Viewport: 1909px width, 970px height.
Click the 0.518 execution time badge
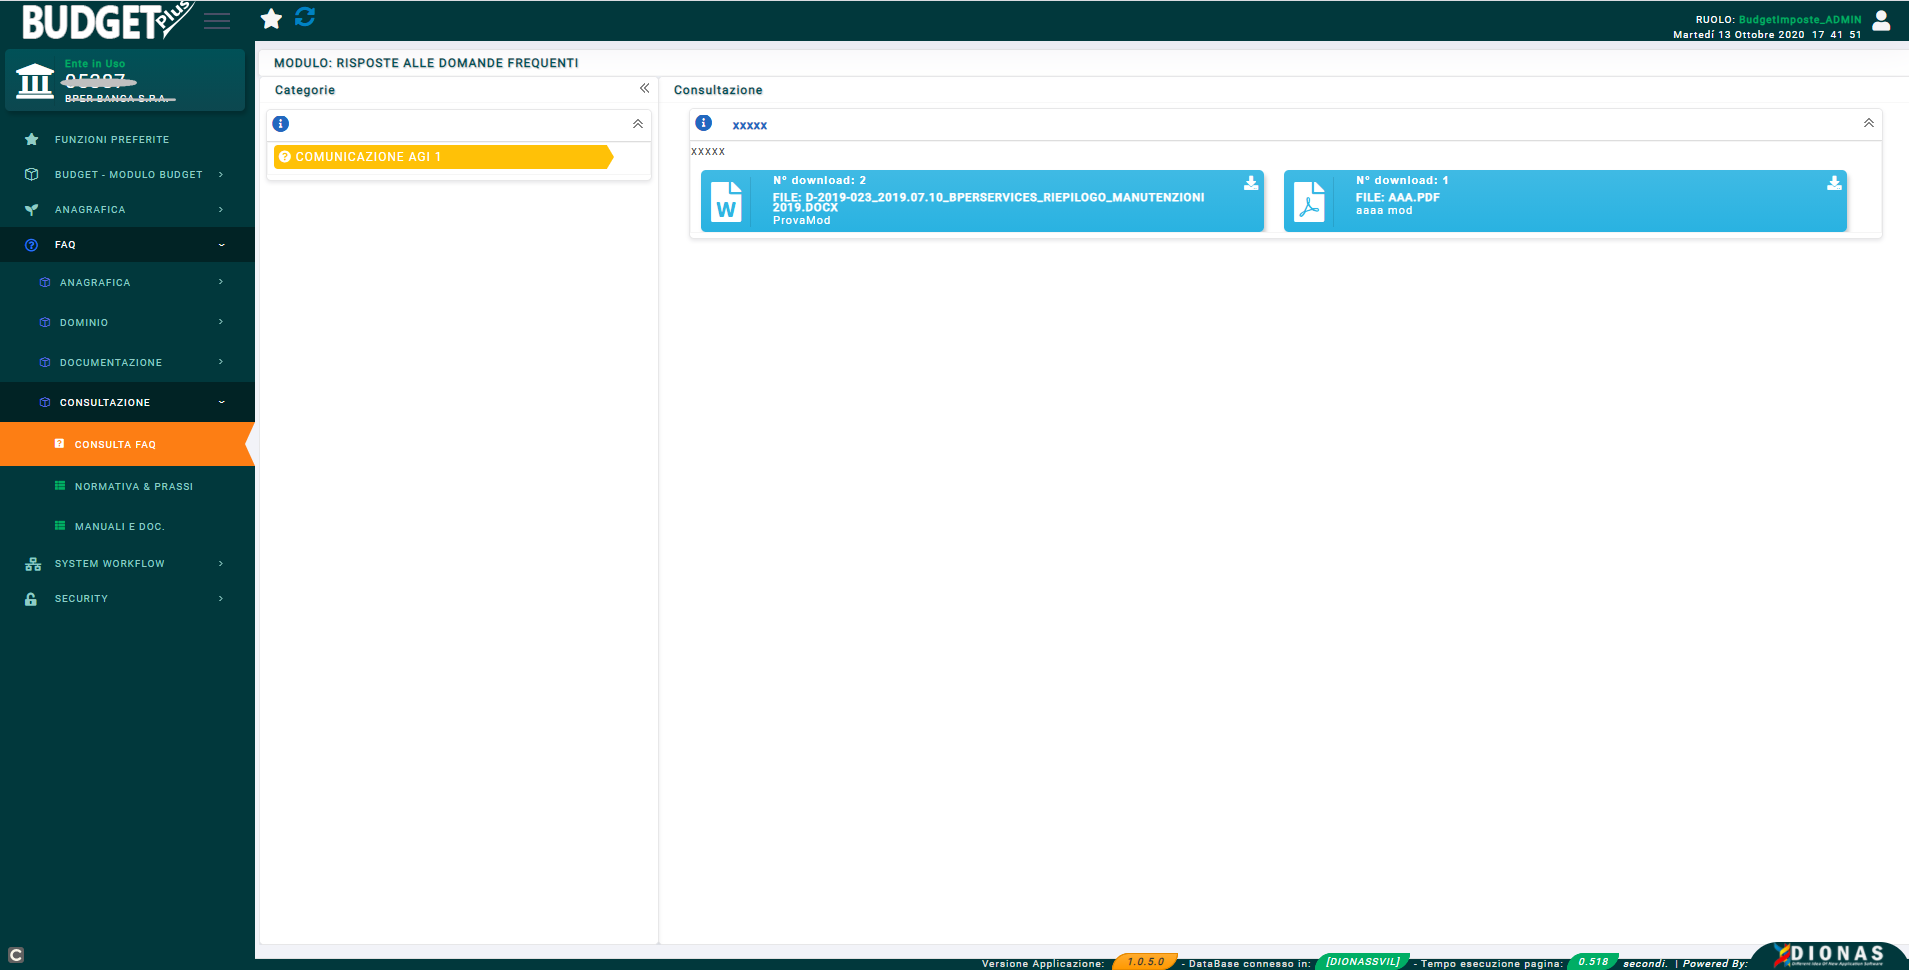pyautogui.click(x=1593, y=962)
